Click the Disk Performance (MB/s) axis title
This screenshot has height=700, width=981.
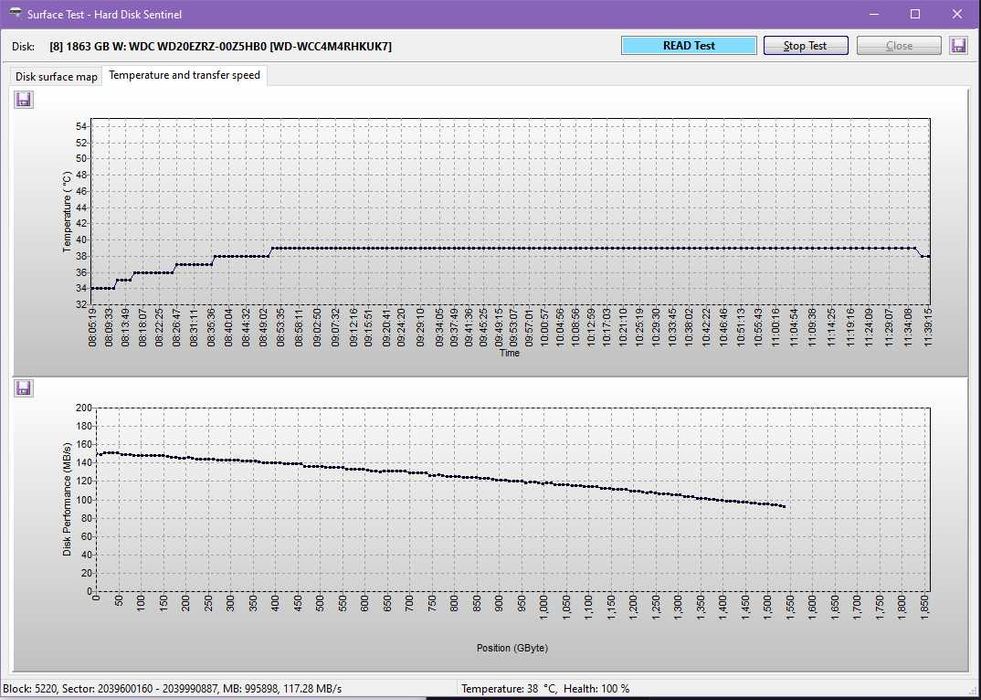[x=67, y=499]
